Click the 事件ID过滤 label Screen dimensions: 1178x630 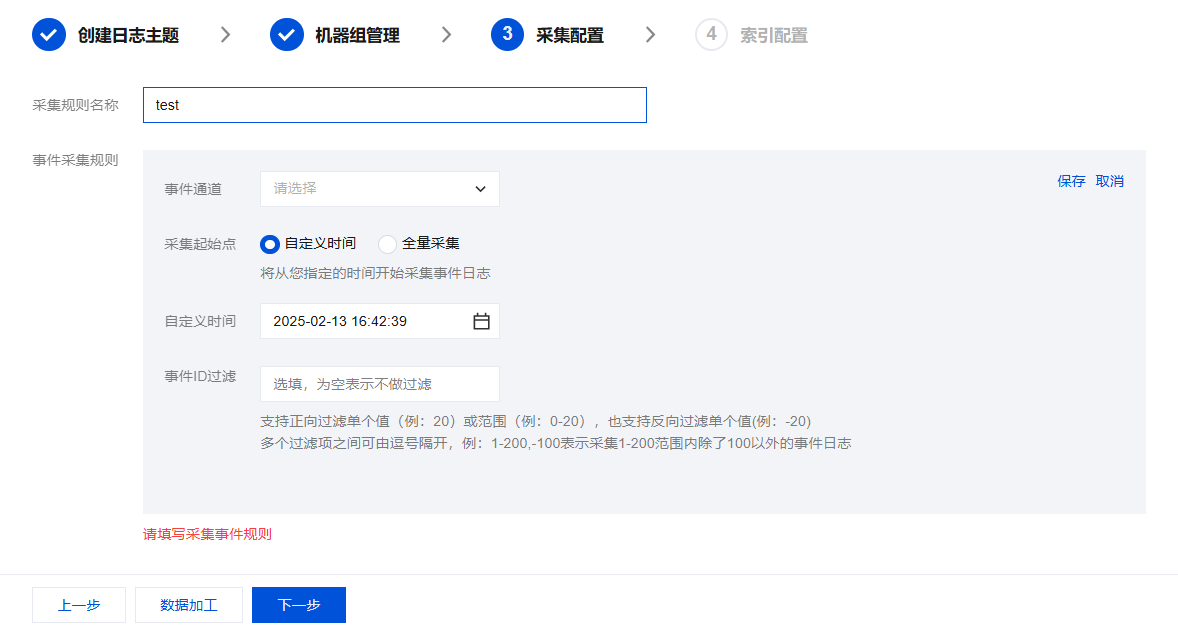[x=200, y=376]
